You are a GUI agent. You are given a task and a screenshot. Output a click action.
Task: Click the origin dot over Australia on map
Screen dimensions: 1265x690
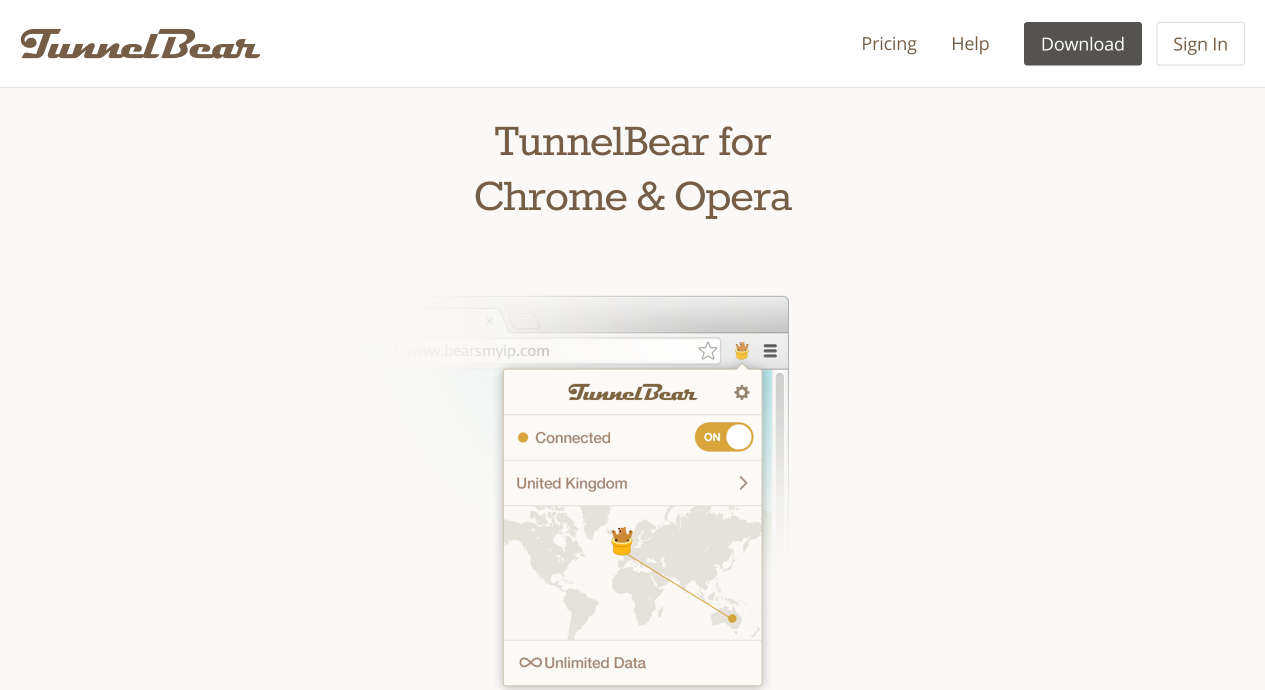tap(732, 619)
